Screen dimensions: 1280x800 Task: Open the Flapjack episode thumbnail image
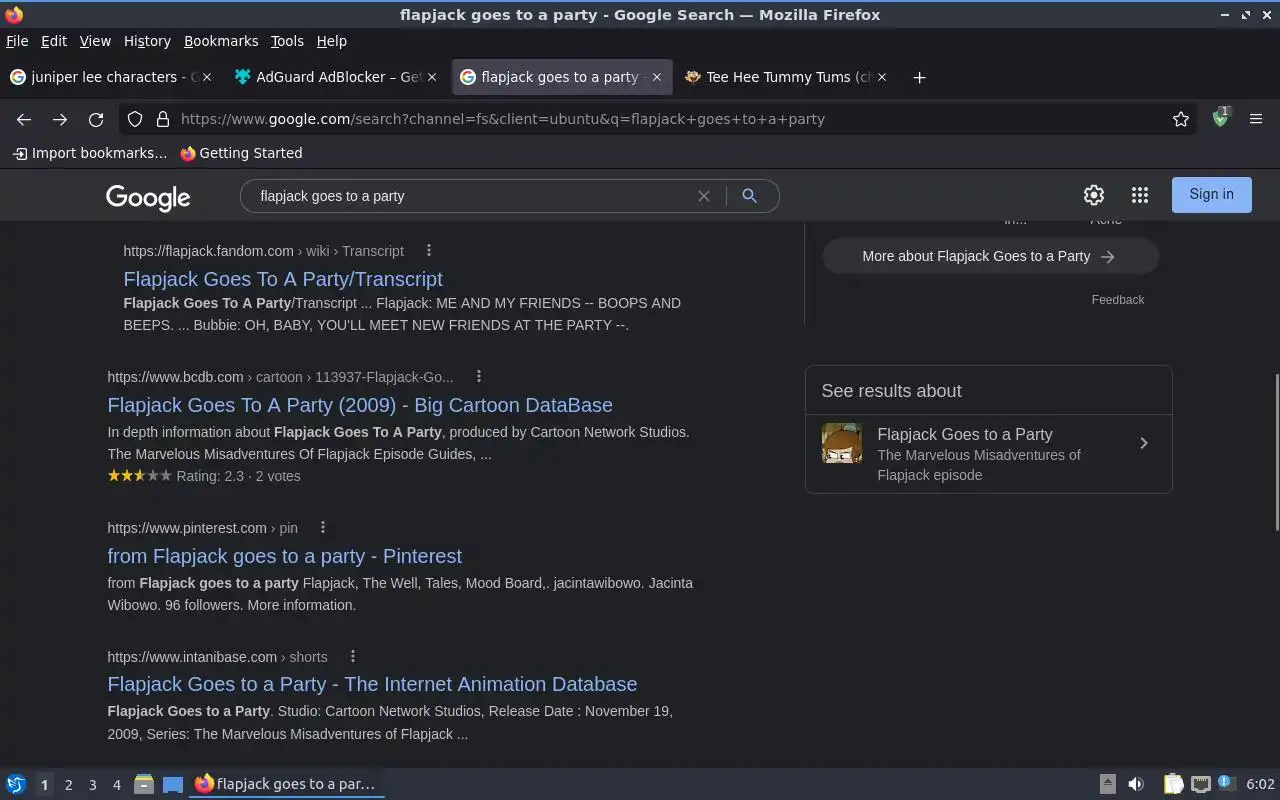click(842, 443)
